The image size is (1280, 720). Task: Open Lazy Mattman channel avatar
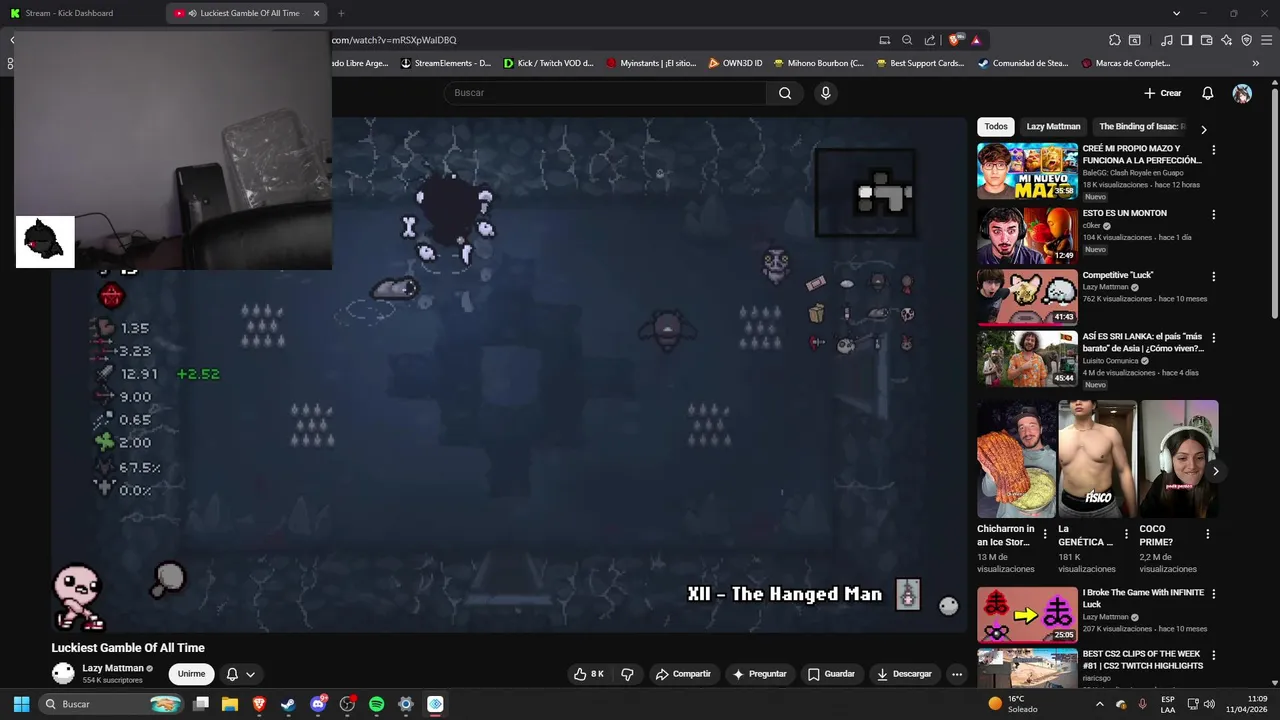[x=63, y=673]
